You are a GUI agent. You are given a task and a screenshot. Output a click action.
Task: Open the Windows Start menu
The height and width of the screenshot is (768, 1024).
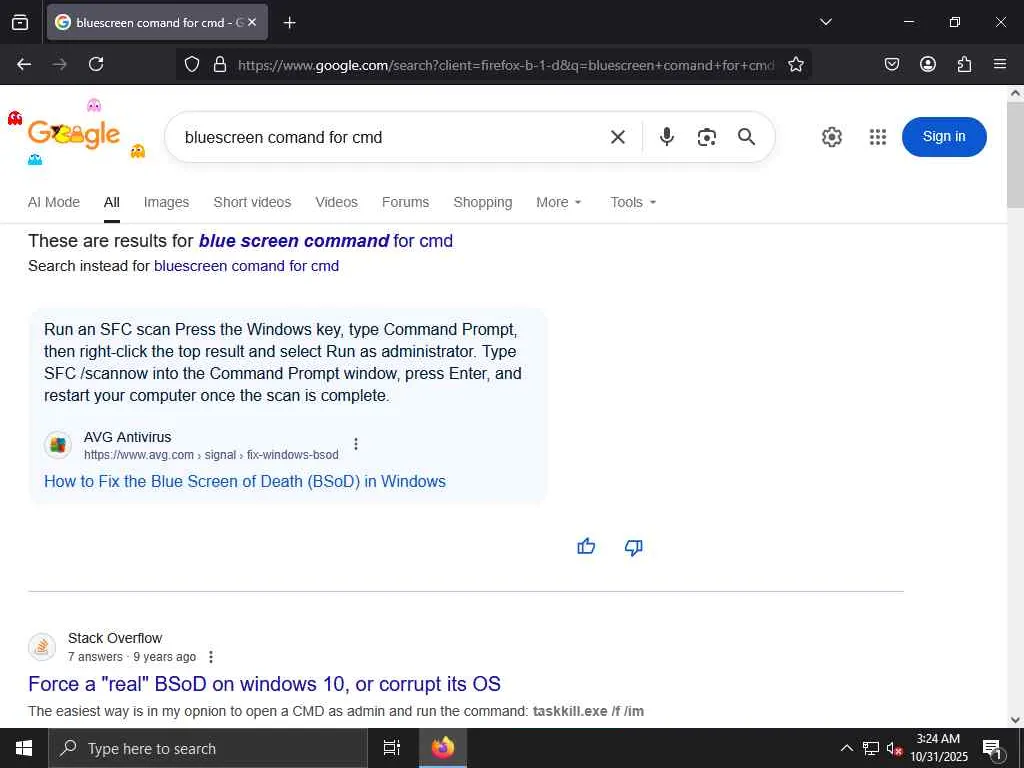pos(24,748)
